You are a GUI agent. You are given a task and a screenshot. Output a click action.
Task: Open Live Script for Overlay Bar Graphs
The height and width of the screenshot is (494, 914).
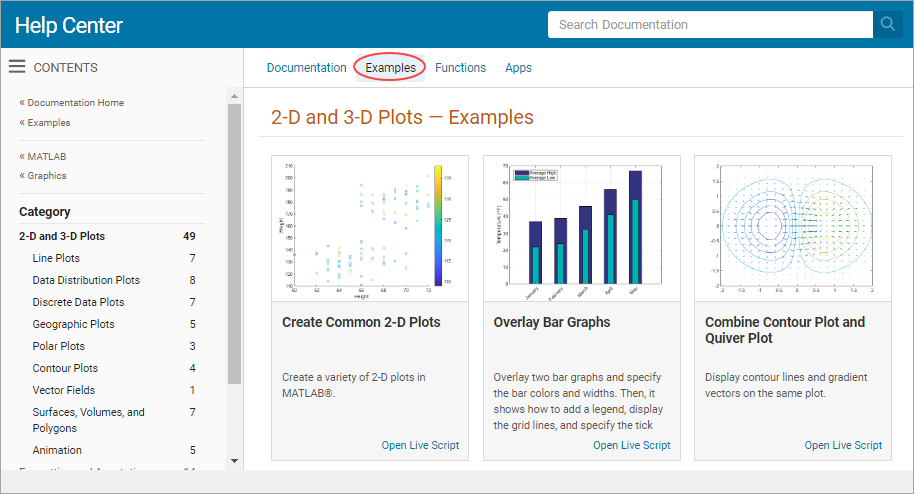tap(631, 446)
